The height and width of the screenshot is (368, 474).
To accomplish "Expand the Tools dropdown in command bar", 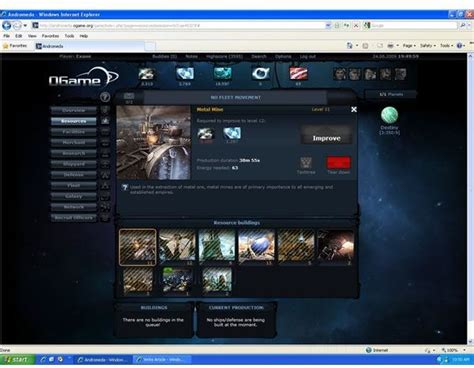I will point(447,46).
